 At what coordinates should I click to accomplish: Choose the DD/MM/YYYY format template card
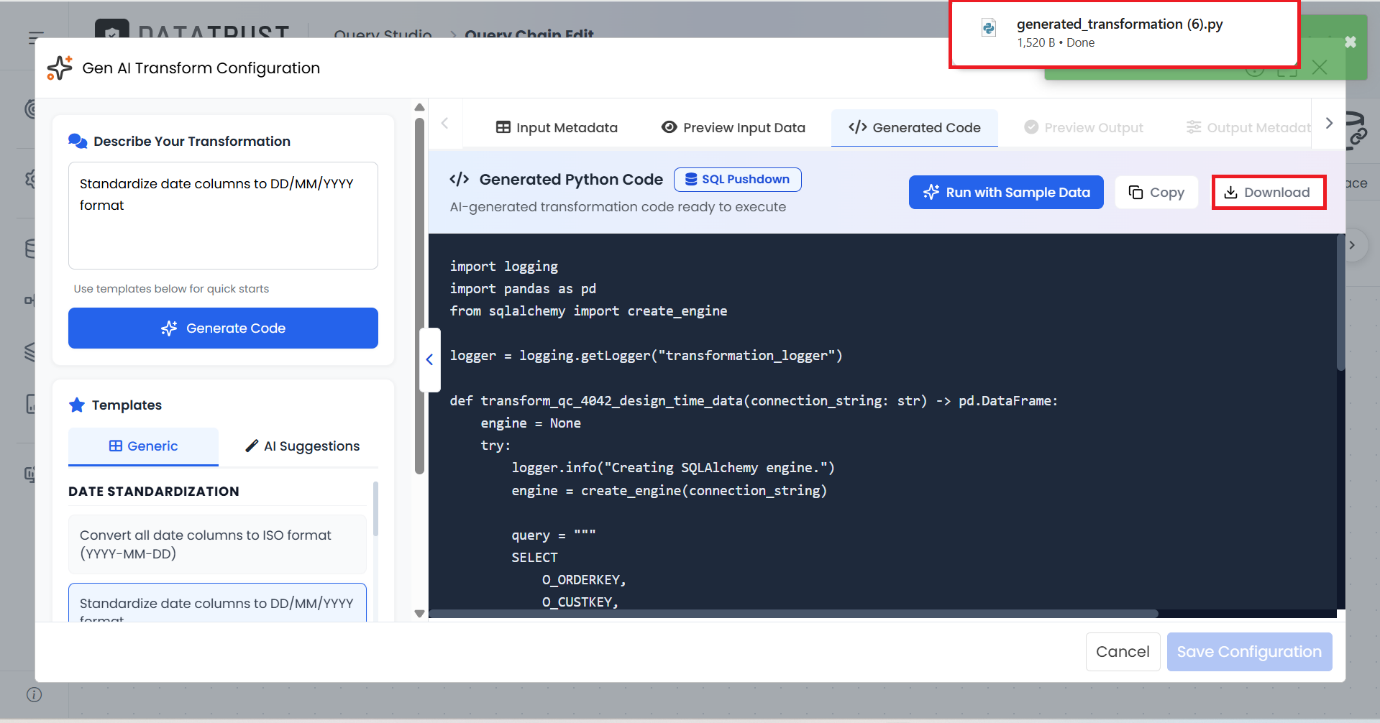217,603
